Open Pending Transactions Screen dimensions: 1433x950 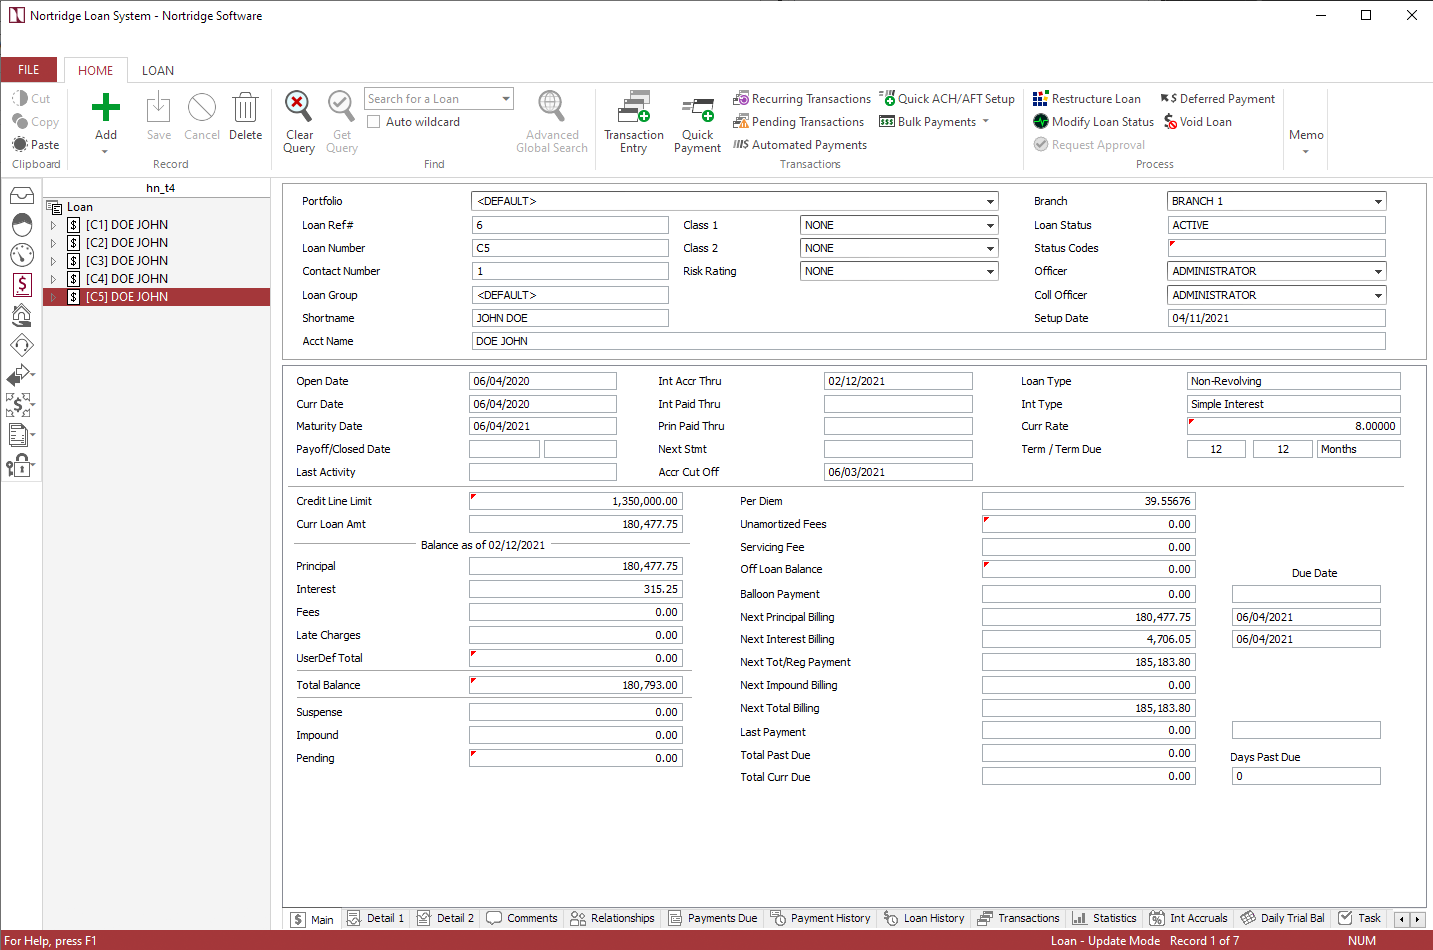(798, 122)
